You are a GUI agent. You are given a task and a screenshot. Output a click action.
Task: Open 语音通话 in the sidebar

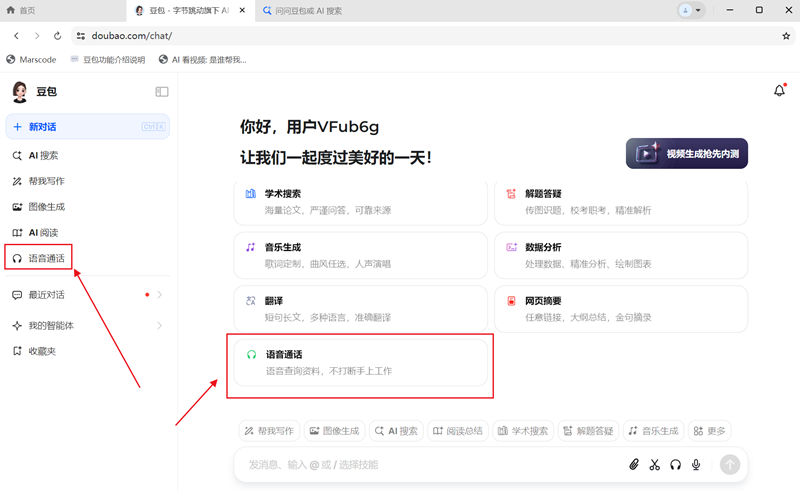tap(39, 258)
